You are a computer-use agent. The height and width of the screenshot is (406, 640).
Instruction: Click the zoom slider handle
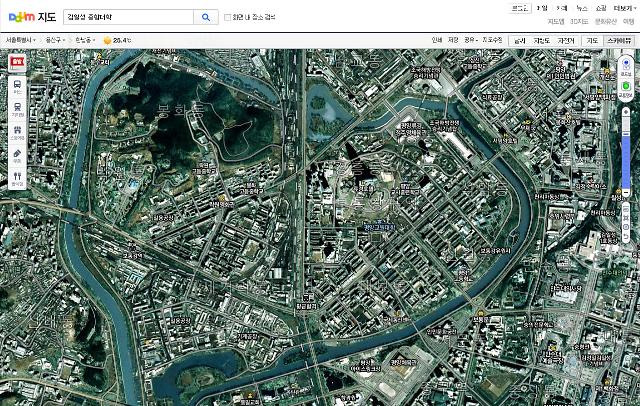(x=626, y=134)
